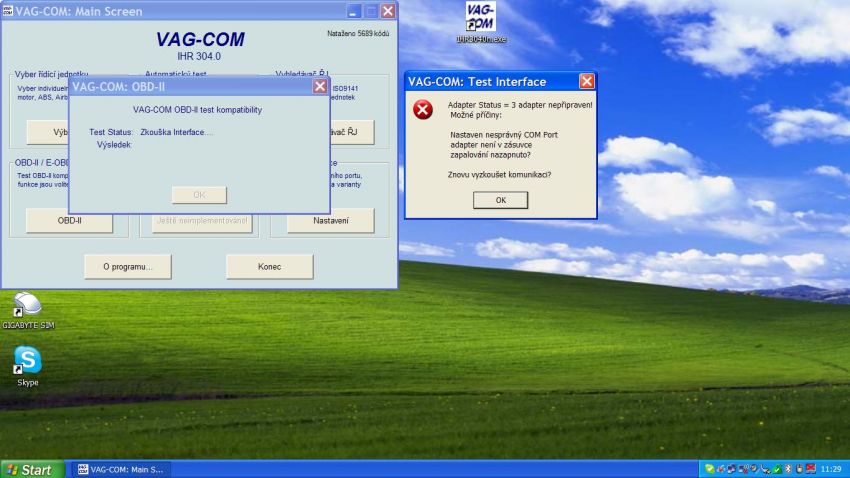Click 'Znovu vyzkoušet komunikaci?' question text
Screen dimensions: 850x478
tap(499, 175)
